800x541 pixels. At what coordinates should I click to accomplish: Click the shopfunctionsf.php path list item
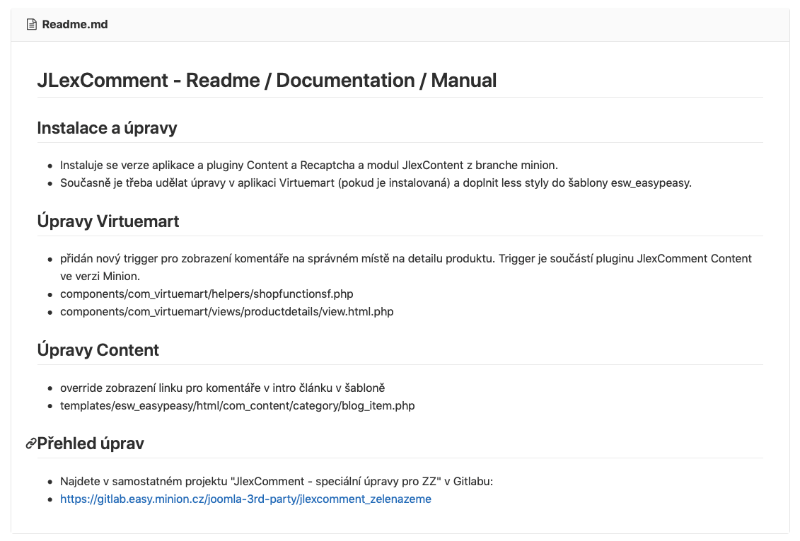tap(207, 293)
